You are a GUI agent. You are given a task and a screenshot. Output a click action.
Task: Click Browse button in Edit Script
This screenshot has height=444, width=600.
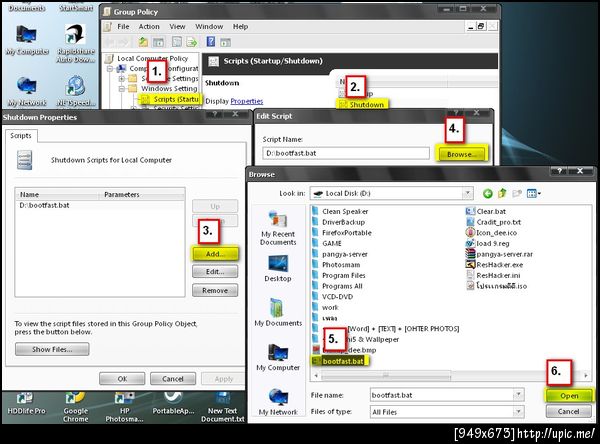pyautogui.click(x=461, y=154)
